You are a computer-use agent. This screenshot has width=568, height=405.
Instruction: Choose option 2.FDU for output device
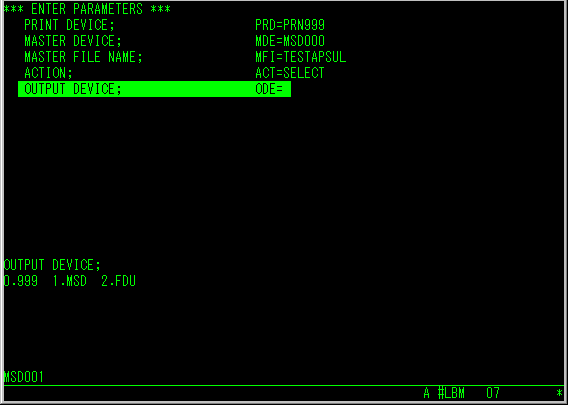(118, 281)
